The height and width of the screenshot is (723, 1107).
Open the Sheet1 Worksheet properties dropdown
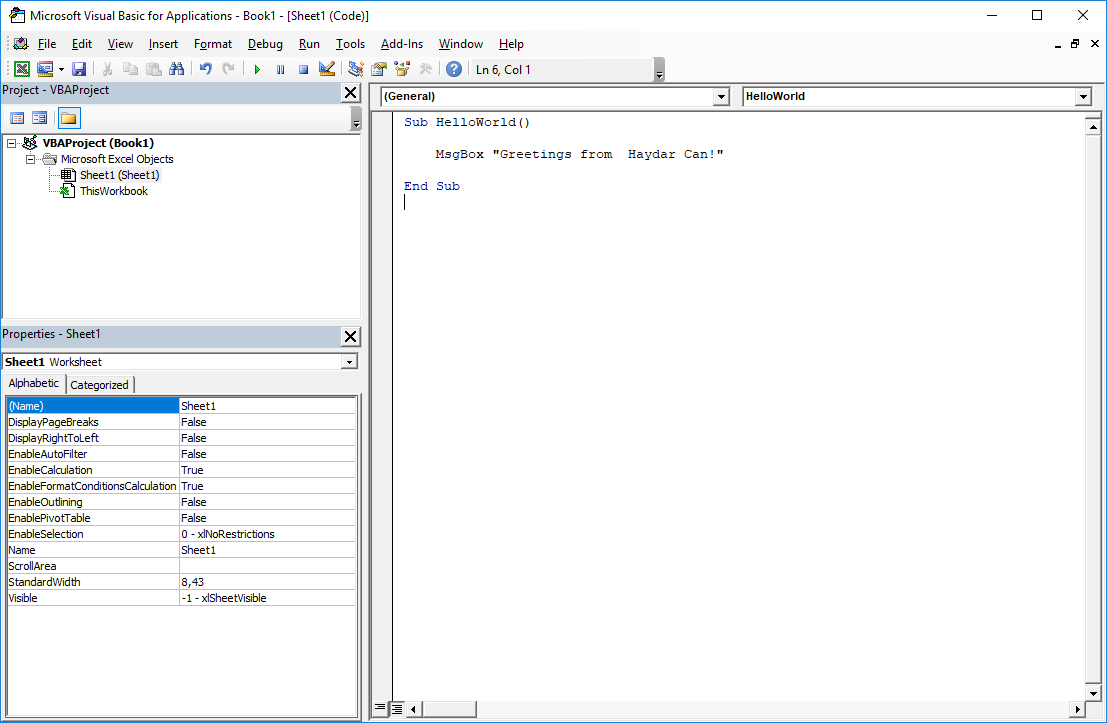click(349, 362)
